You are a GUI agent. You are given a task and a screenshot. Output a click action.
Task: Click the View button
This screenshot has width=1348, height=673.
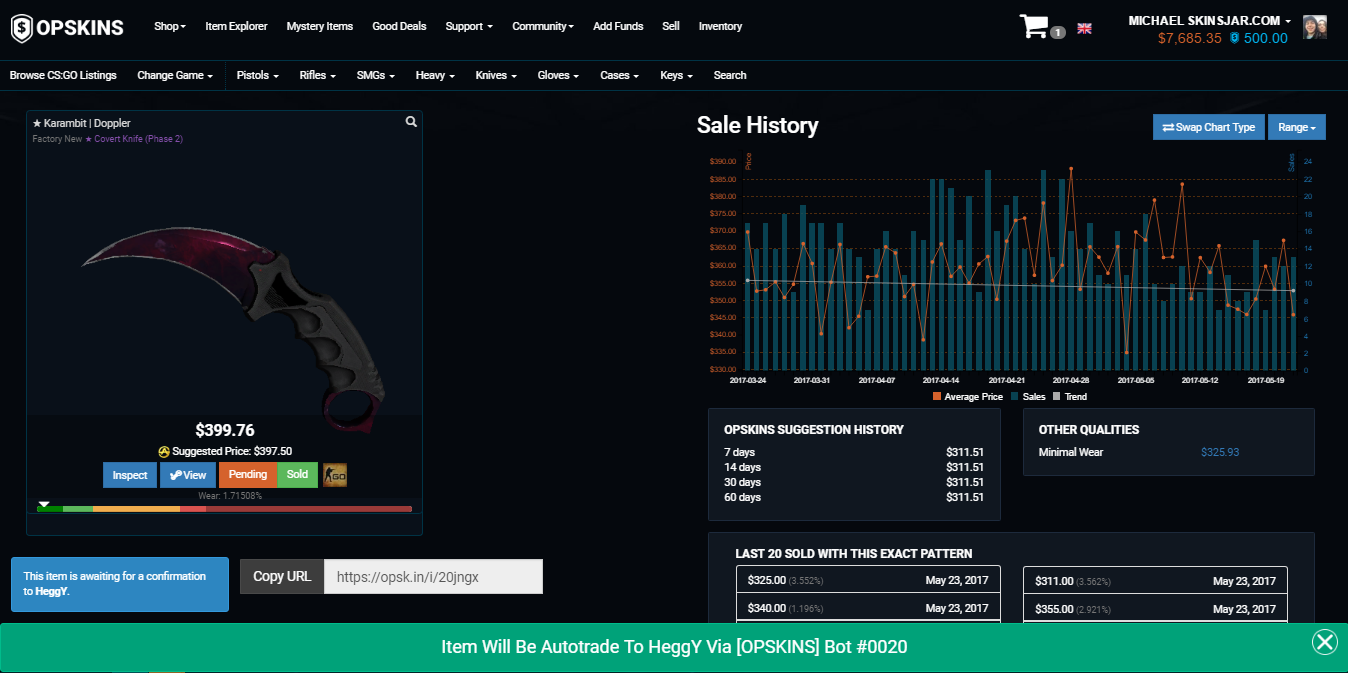[188, 475]
